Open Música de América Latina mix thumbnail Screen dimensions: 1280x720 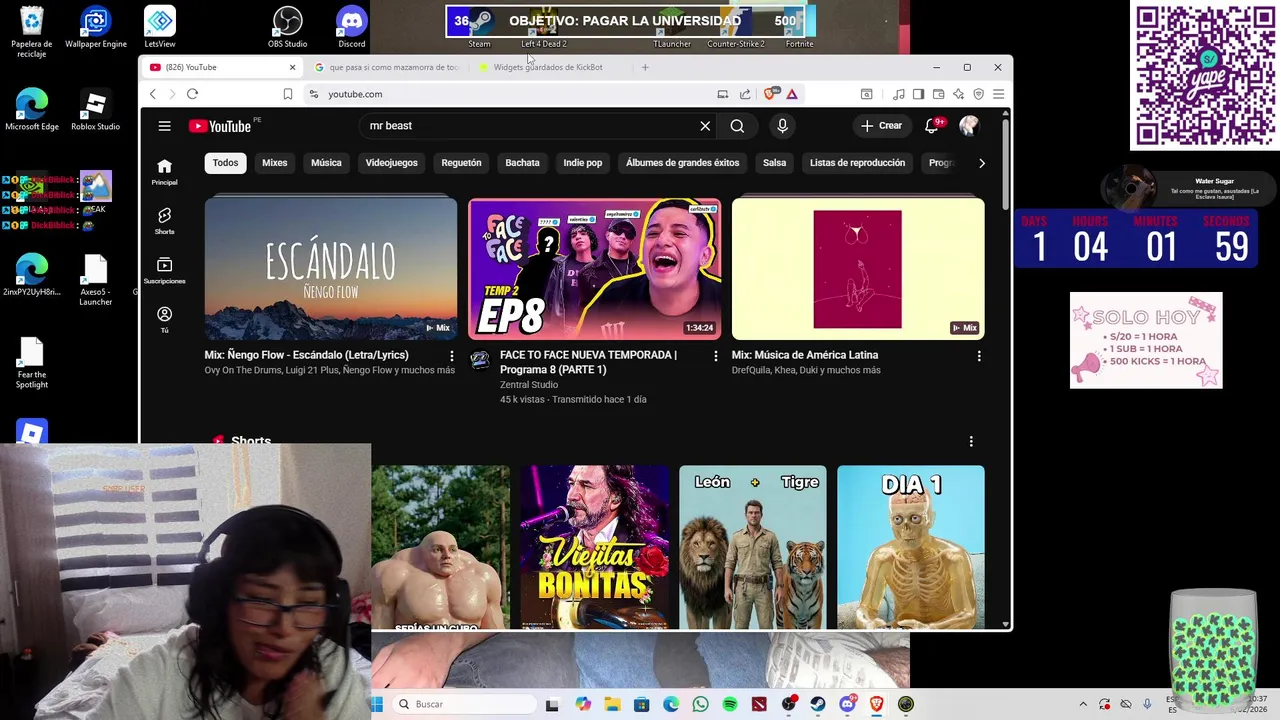[858, 269]
